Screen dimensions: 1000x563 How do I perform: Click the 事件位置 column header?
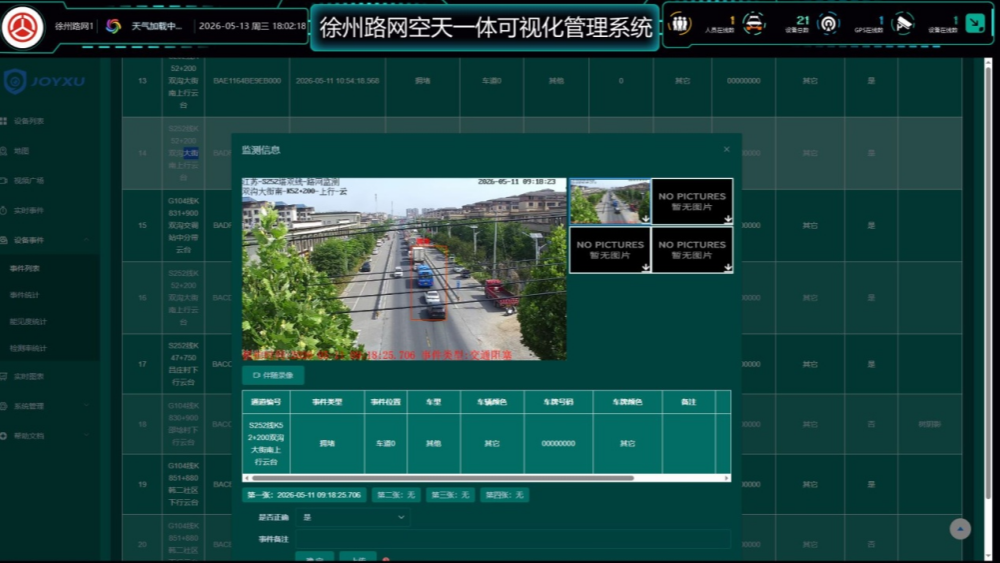[386, 402]
